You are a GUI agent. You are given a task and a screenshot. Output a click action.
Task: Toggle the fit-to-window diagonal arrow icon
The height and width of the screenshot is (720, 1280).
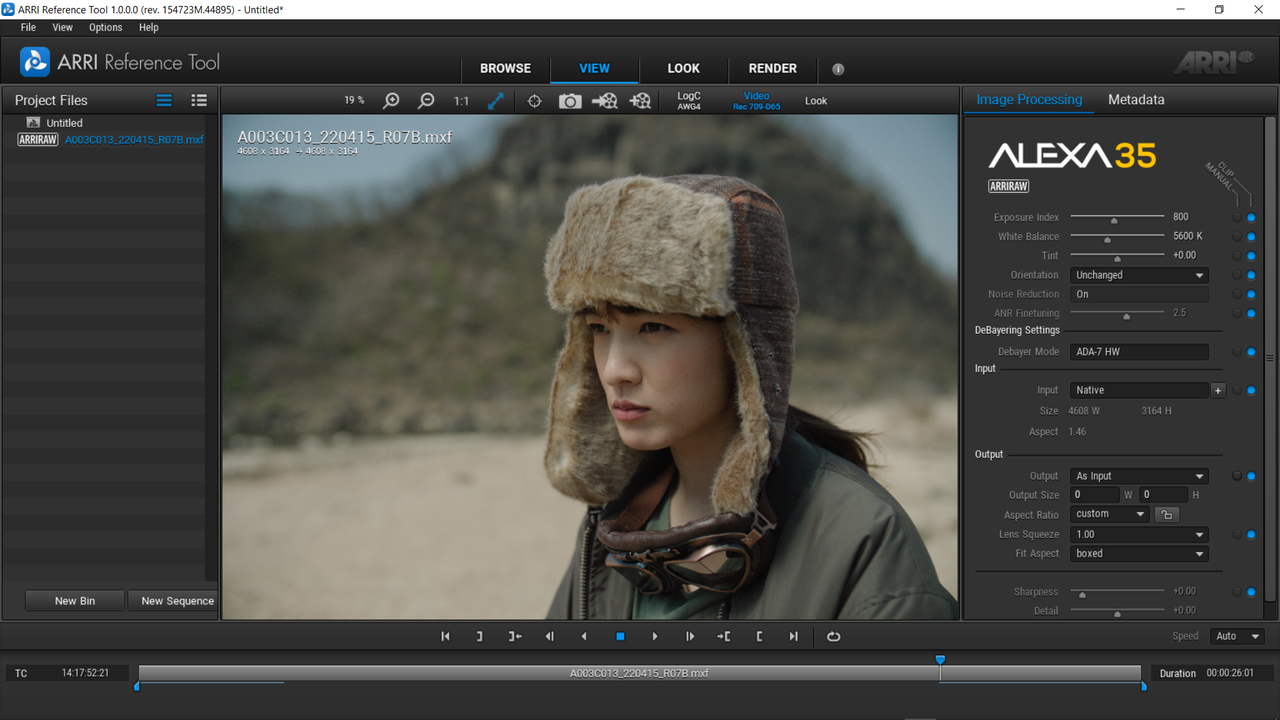496,101
